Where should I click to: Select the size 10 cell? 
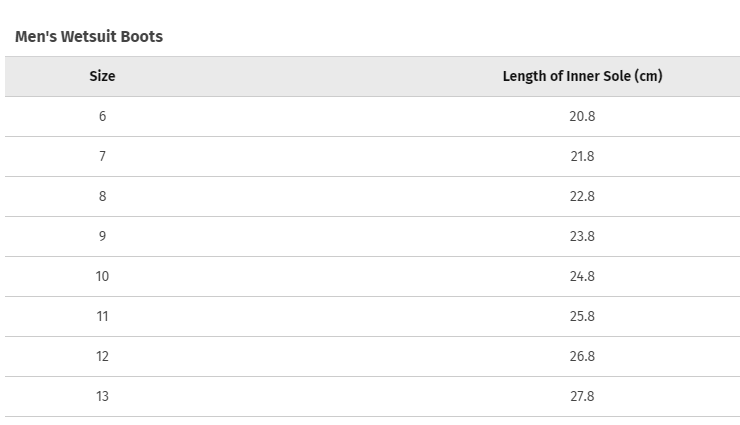tap(102, 276)
